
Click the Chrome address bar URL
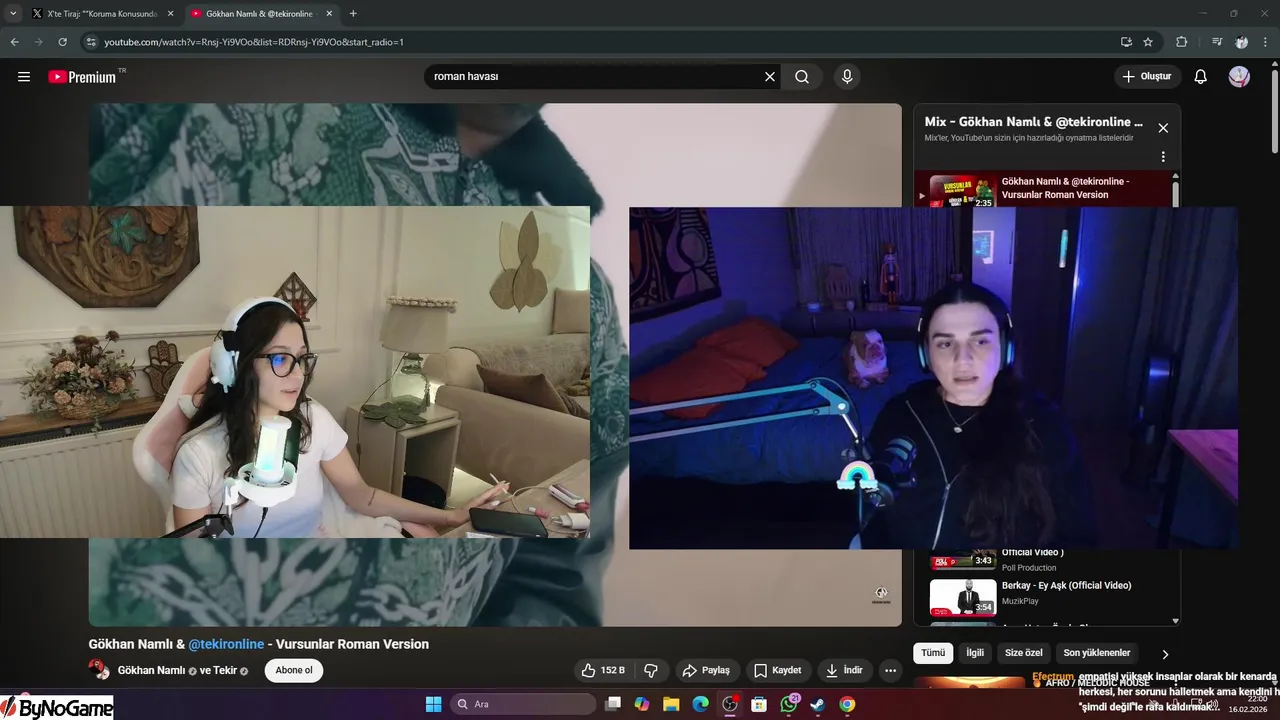[x=254, y=42]
